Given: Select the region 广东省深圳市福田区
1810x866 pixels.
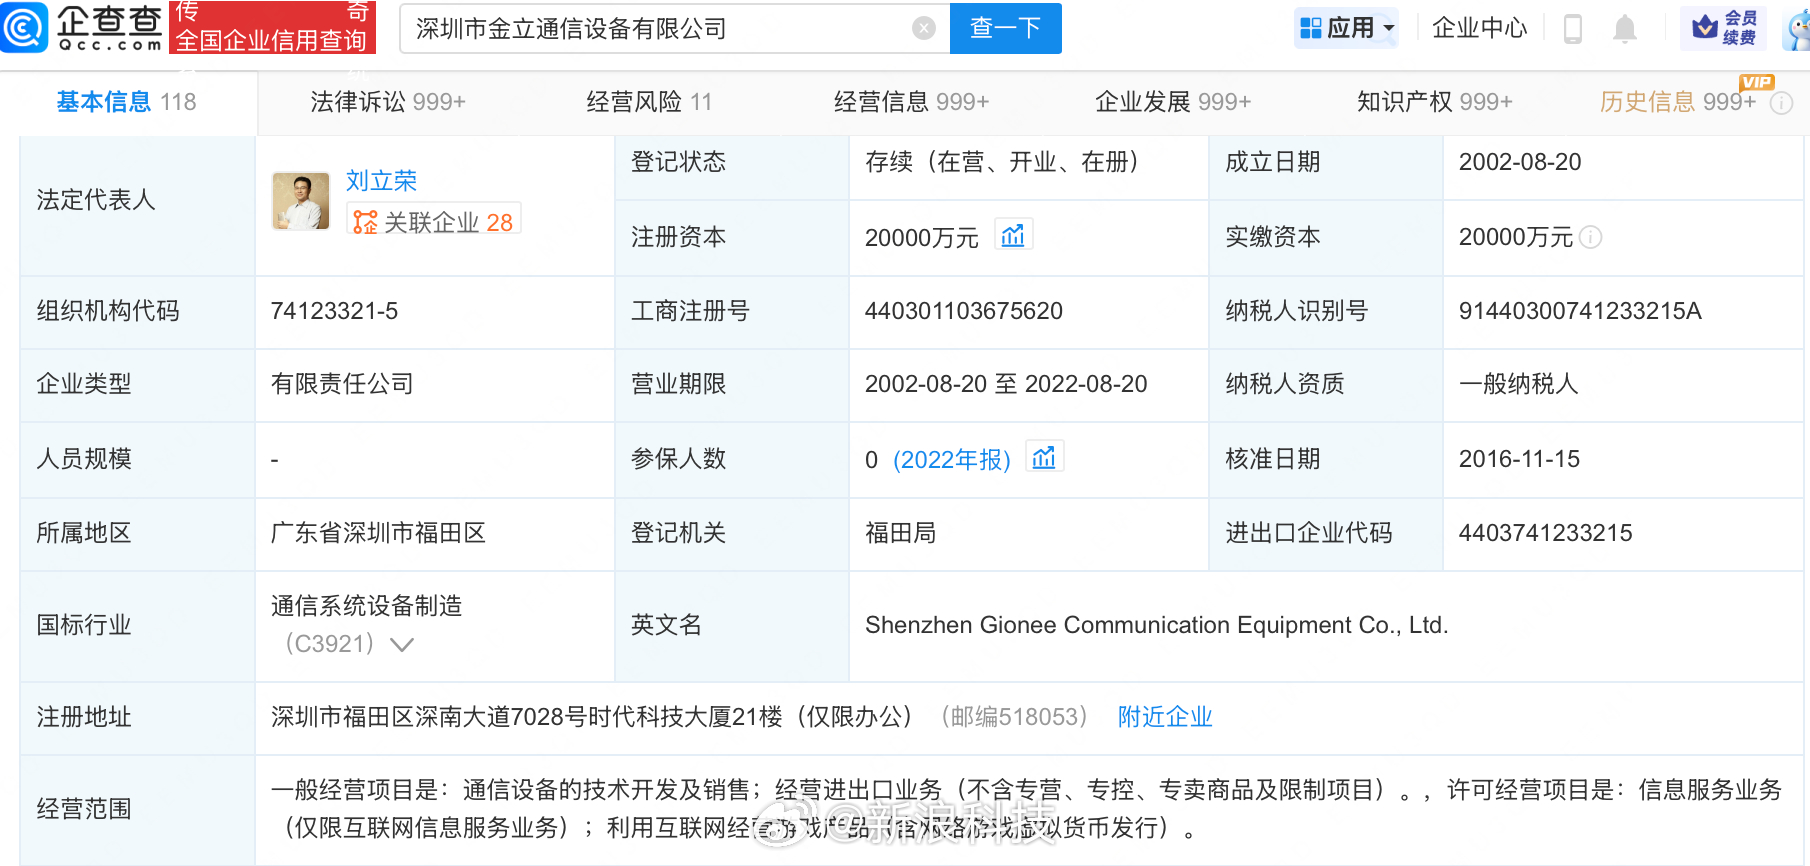Looking at the screenshot, I should coord(378,533).
